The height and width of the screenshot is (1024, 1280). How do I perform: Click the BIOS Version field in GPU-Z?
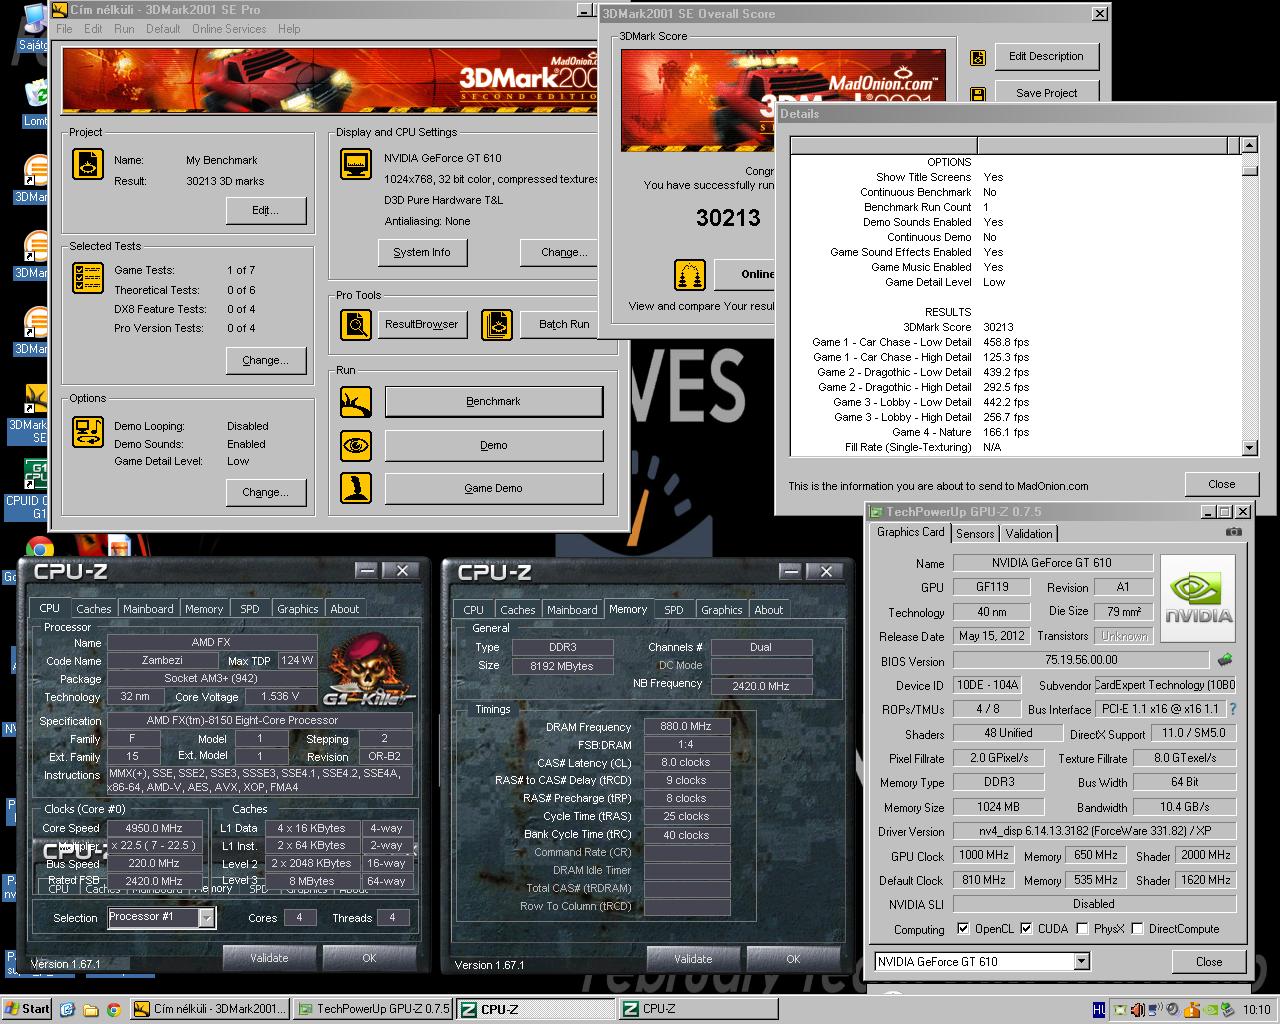(1081, 660)
